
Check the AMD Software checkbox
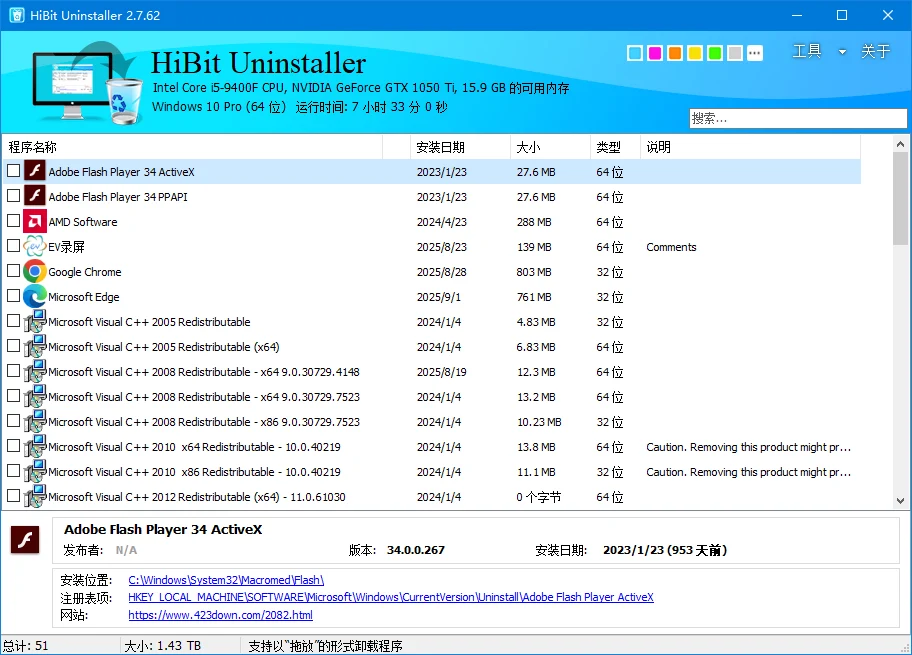pos(13,221)
